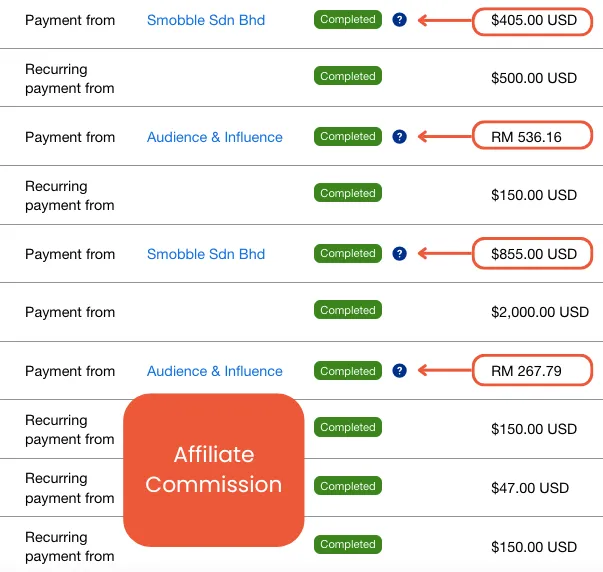The width and height of the screenshot is (603, 572).
Task: Click help icon beside $855.00 USD payment
Action: click(400, 254)
